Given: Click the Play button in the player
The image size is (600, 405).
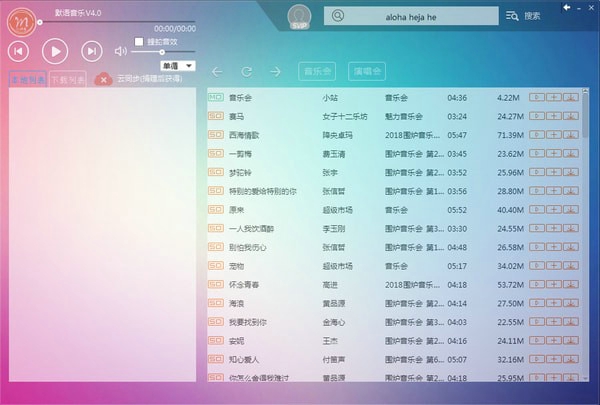Looking at the screenshot, I should click(x=55, y=50).
